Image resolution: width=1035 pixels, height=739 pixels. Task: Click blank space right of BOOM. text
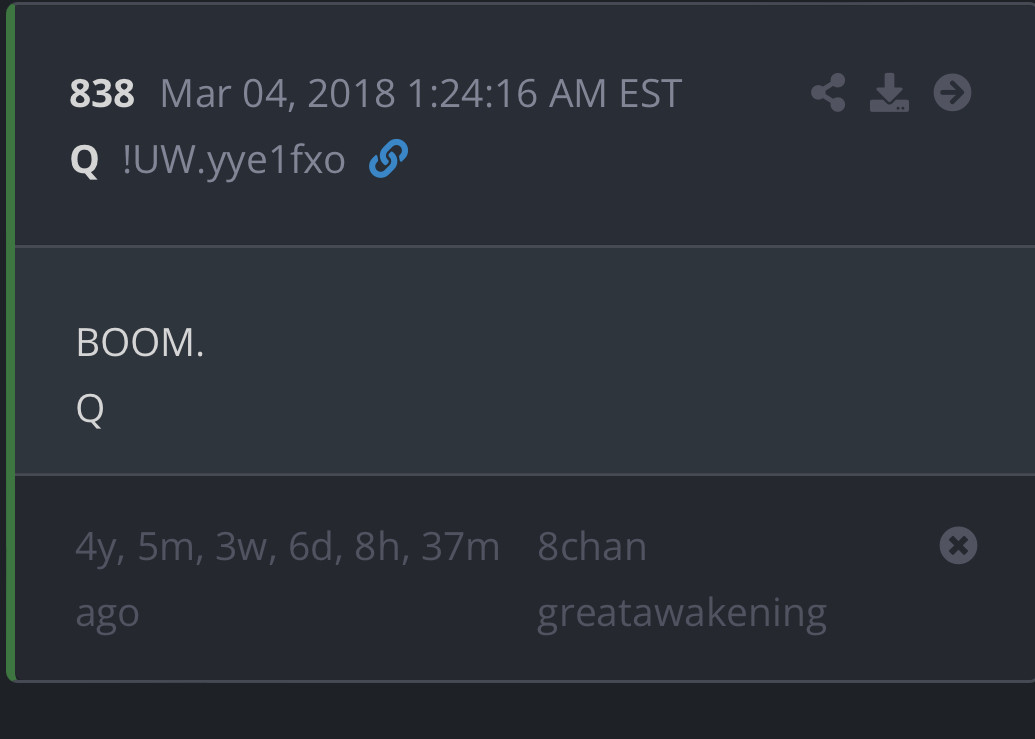[x=600, y=343]
